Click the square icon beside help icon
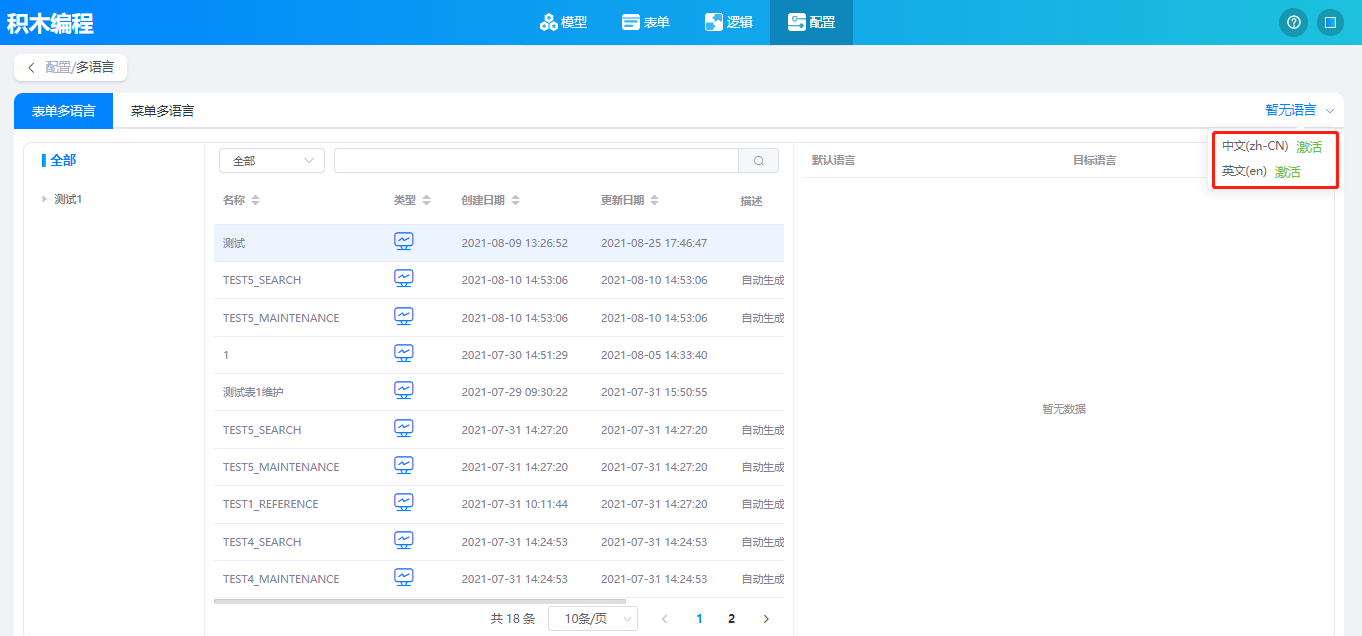 click(x=1330, y=22)
